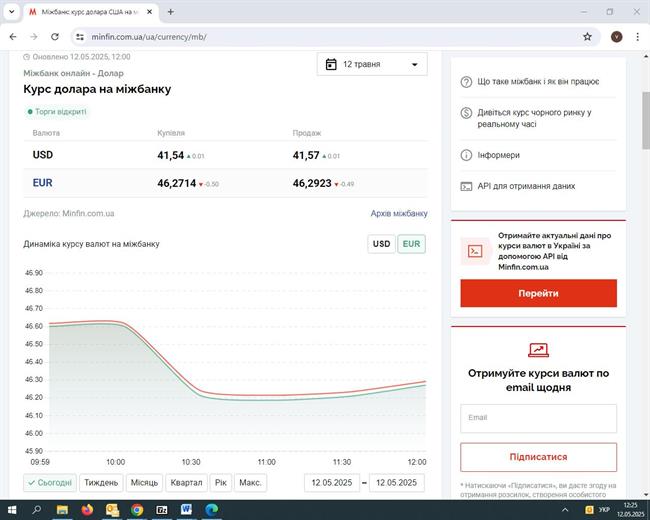Open Архів міжбанку link
650x520 pixels.
click(399, 214)
